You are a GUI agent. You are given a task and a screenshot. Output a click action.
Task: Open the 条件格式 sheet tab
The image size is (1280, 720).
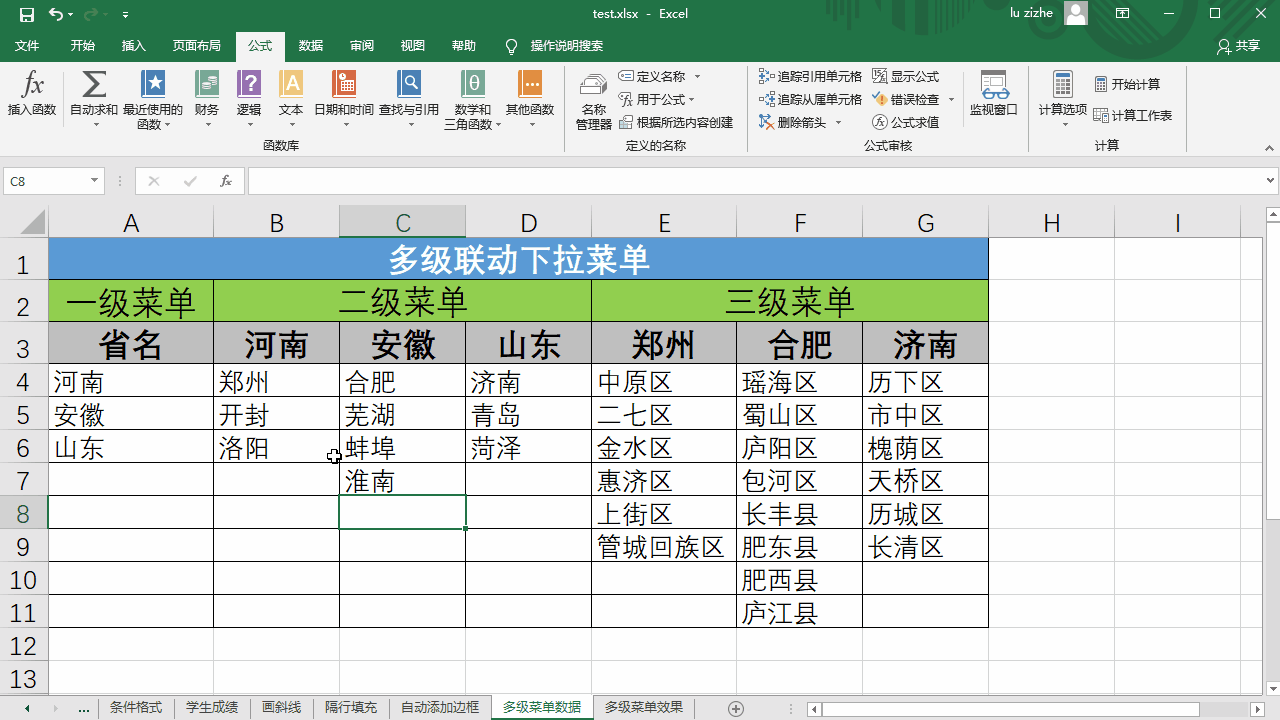click(x=136, y=707)
